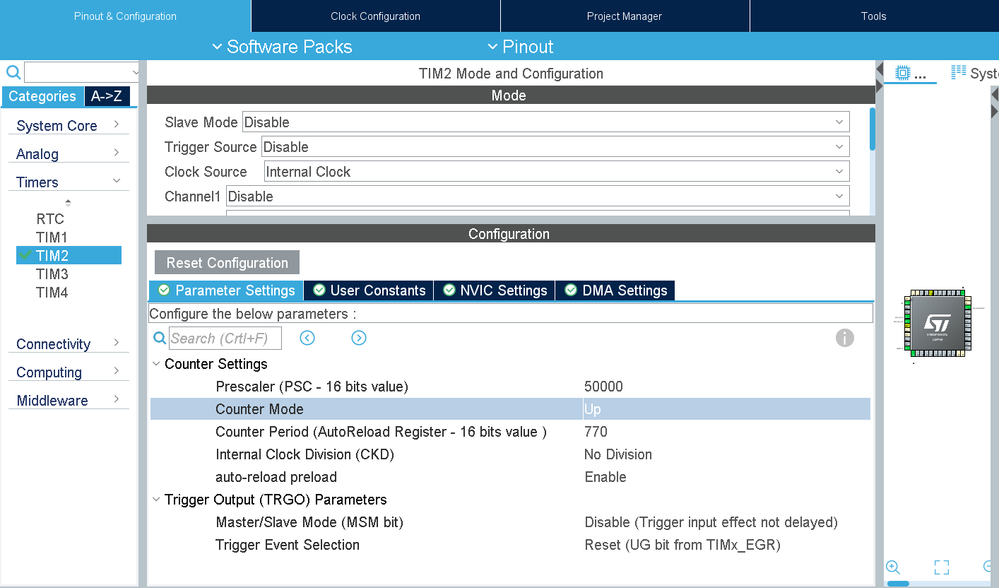Image resolution: width=999 pixels, height=588 pixels.
Task: Click the Master/Slave Mode value Disable
Action: (711, 522)
